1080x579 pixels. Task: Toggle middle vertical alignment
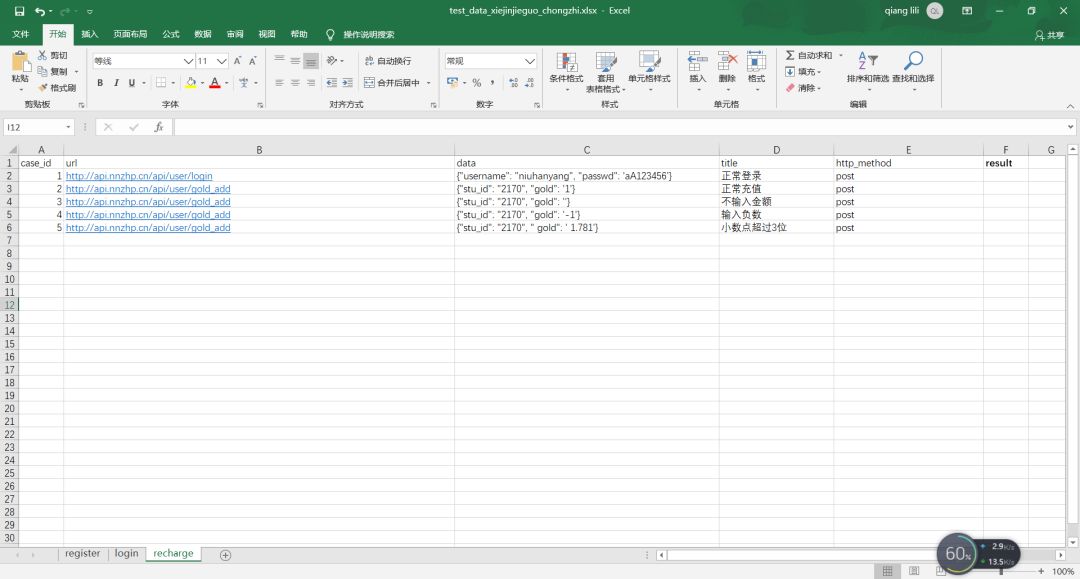[295, 61]
